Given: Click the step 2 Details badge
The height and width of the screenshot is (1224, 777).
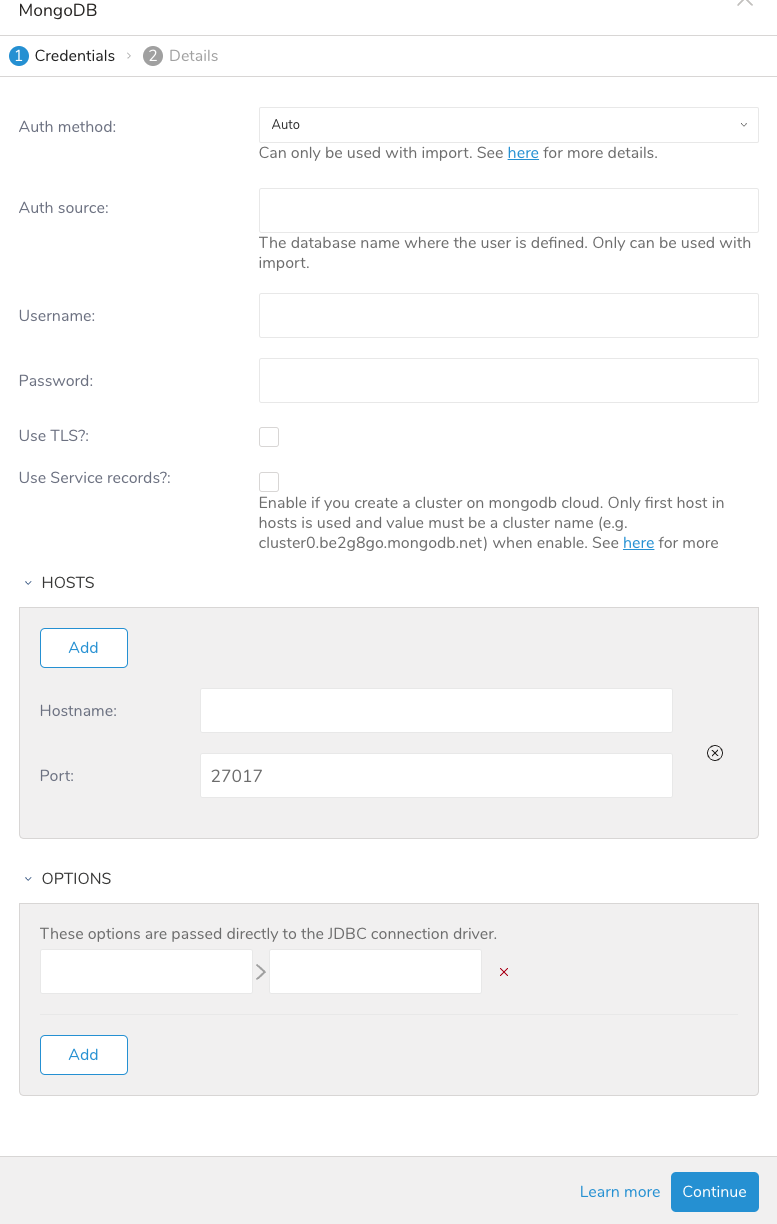Looking at the screenshot, I should click(153, 56).
